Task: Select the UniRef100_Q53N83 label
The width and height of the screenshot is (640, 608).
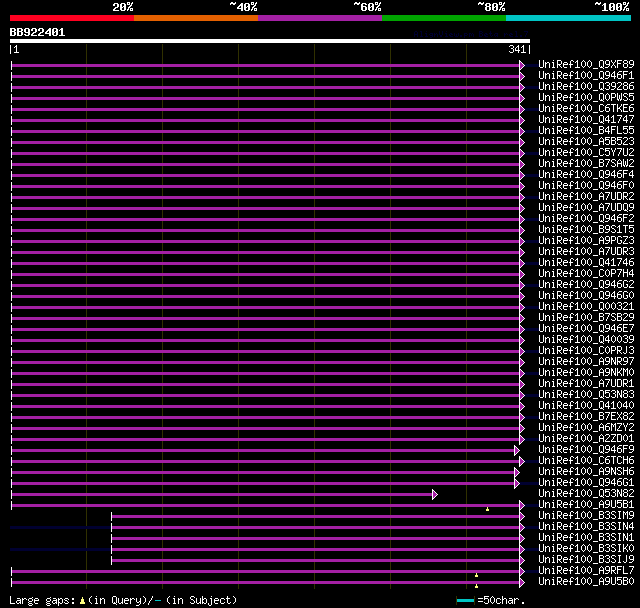Action: [586, 395]
